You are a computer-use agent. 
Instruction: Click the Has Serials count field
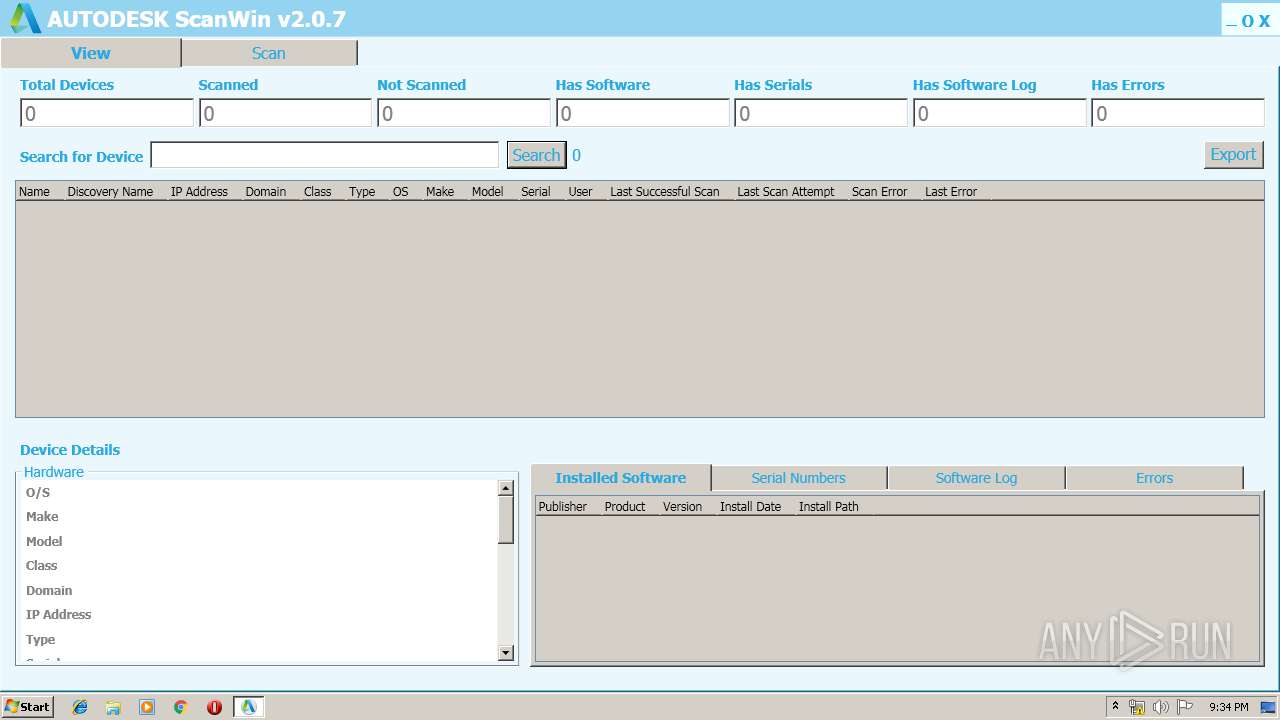click(x=821, y=114)
